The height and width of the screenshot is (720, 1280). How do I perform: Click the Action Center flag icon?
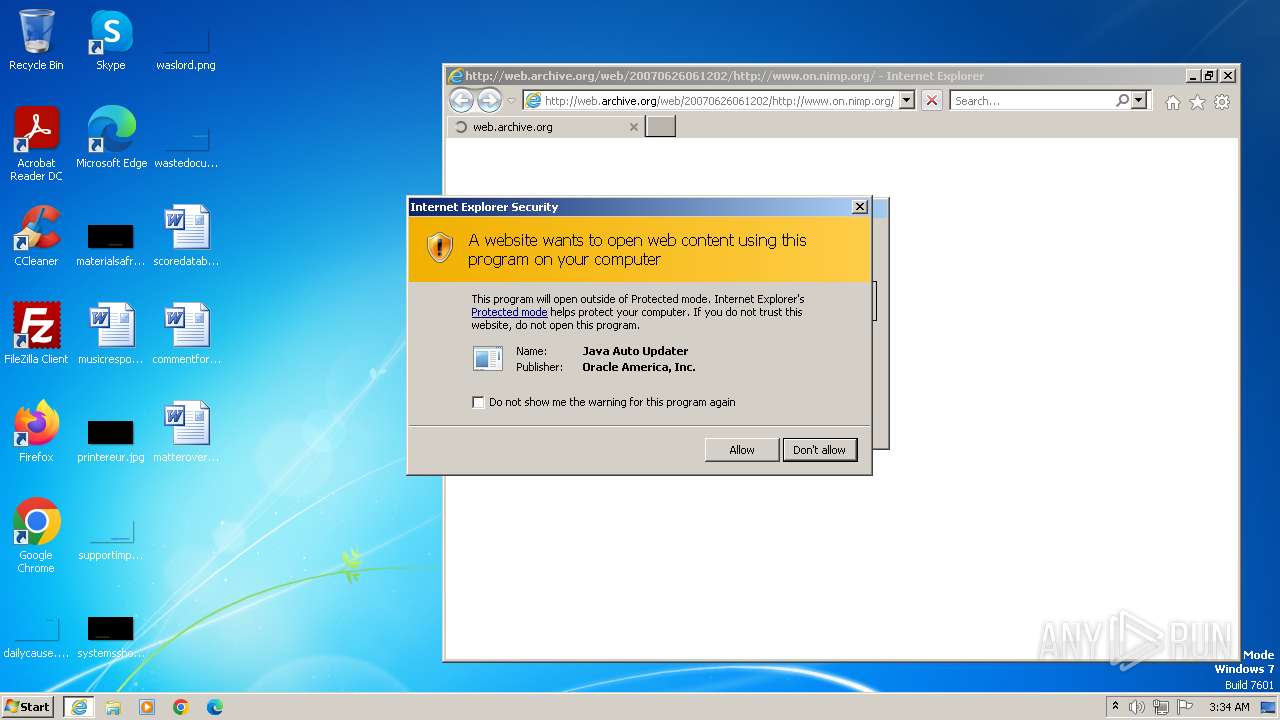tap(1185, 707)
